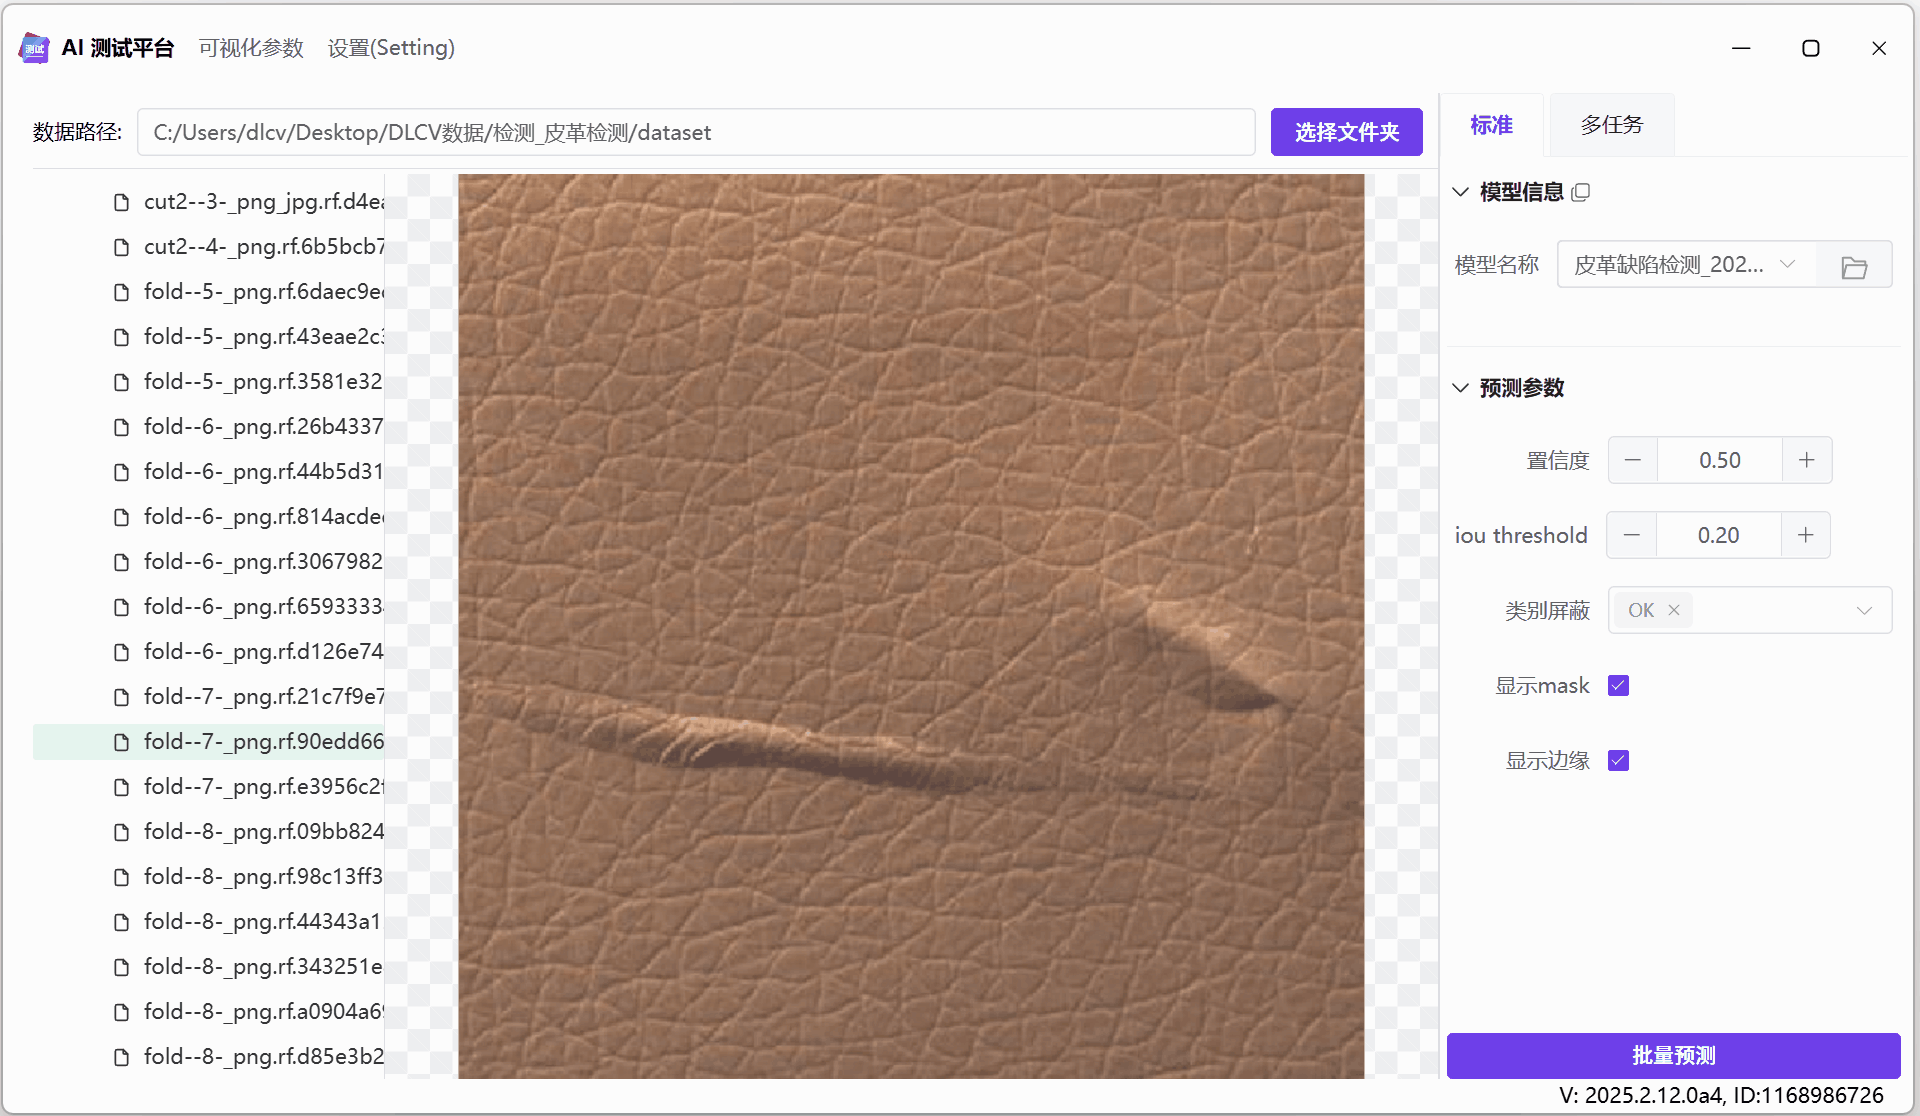
Task: Click the file icon of fold--7-_png.rf.21c7f9e7
Action: [x=122, y=697]
